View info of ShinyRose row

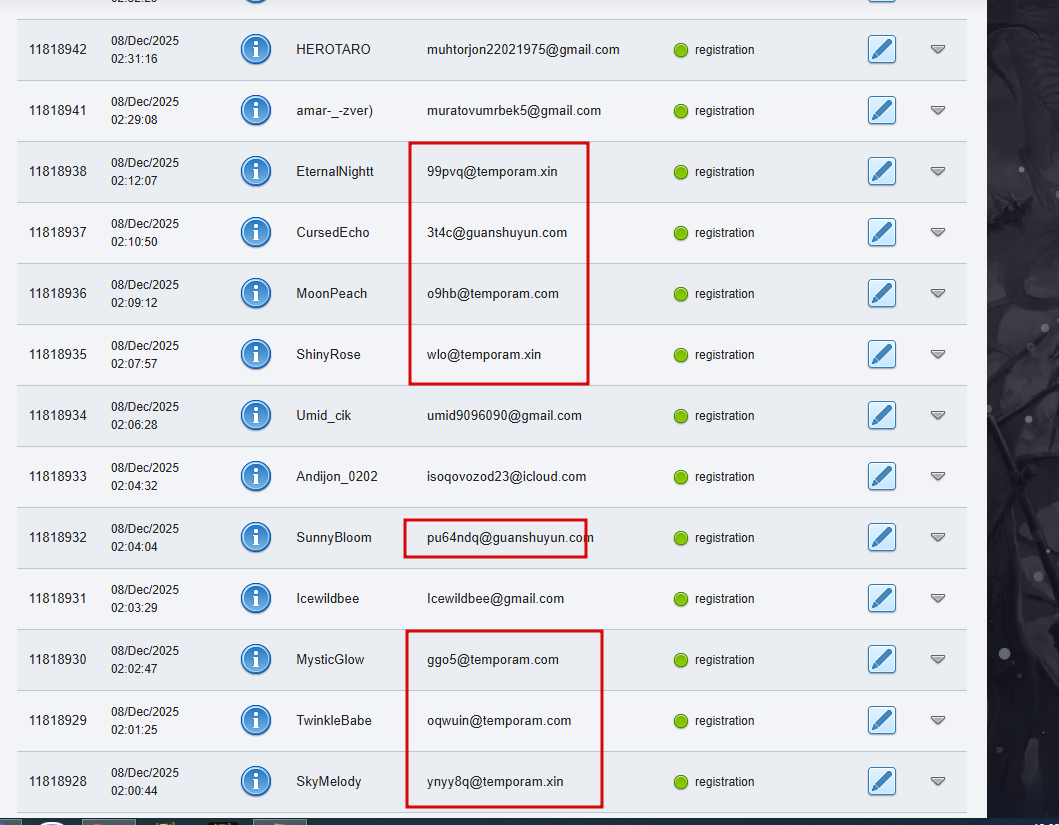click(255, 354)
